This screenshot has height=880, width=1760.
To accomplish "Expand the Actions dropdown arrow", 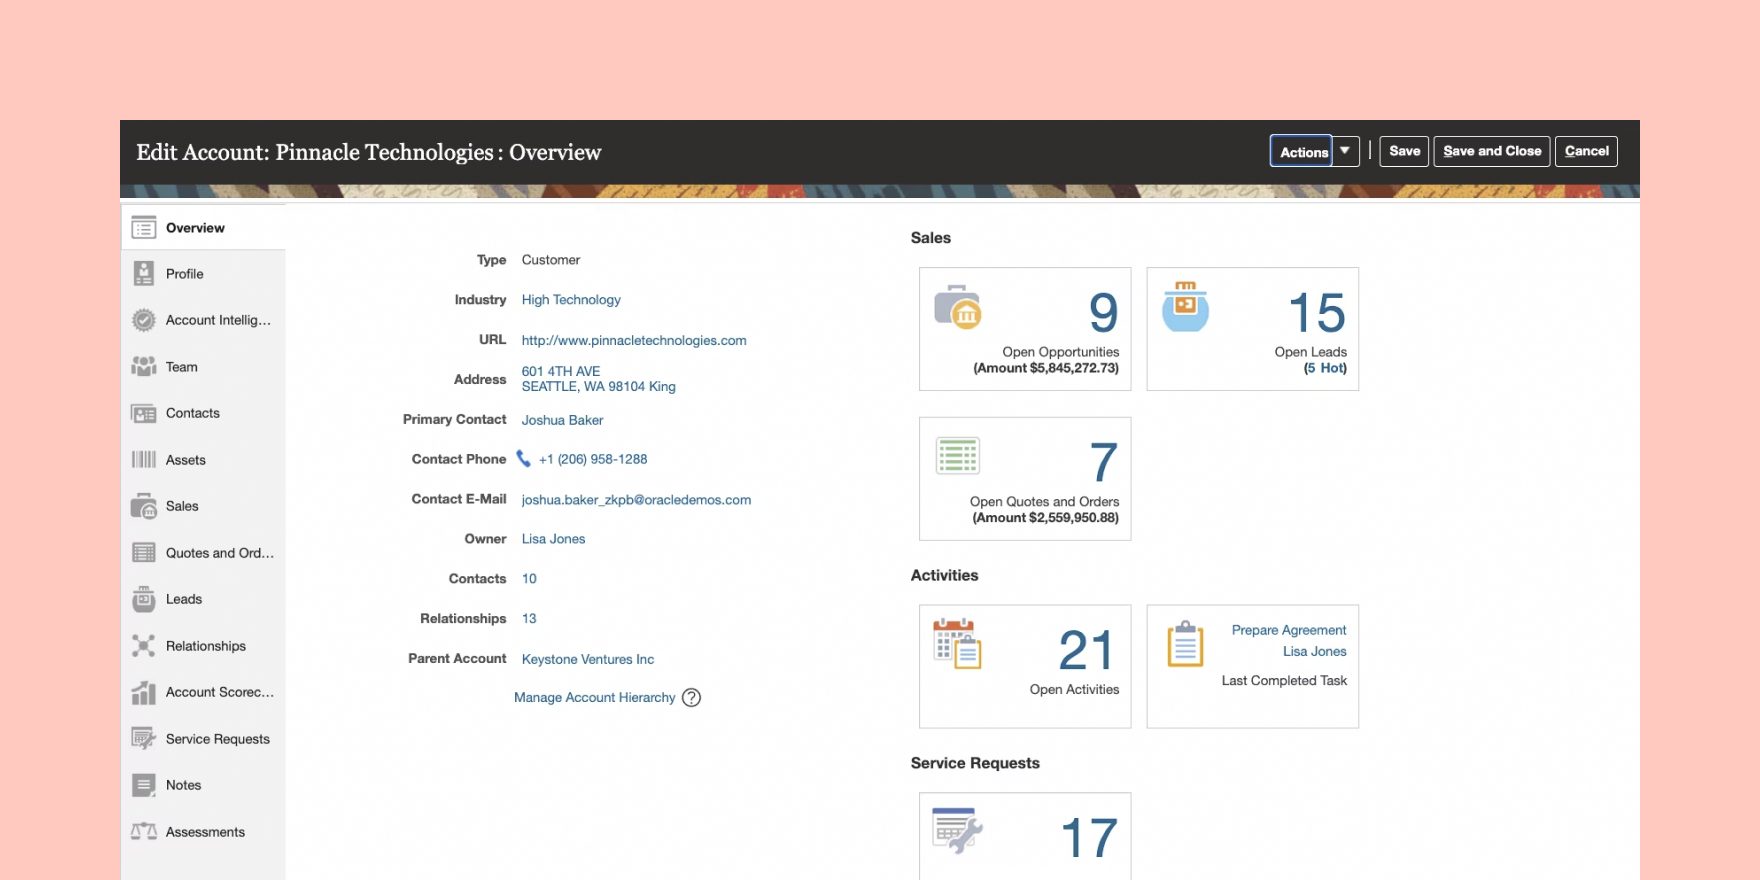I will 1345,151.
